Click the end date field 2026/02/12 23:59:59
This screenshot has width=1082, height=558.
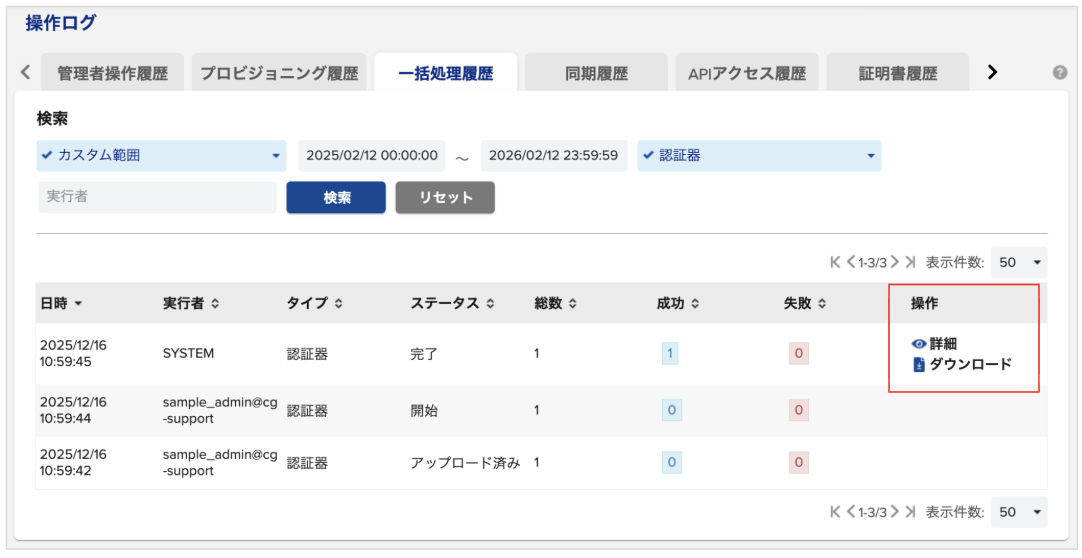554,156
